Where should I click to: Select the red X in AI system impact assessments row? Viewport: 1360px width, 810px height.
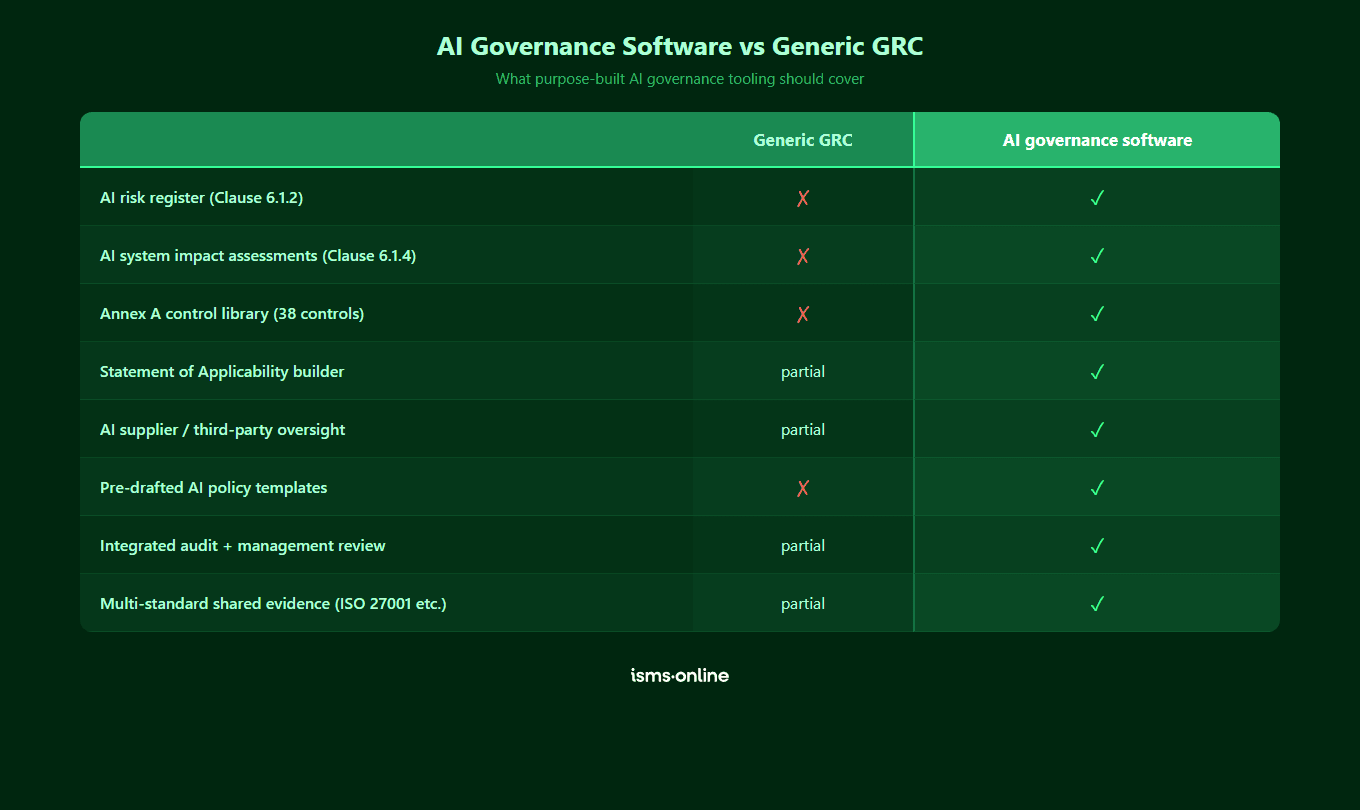click(x=803, y=256)
